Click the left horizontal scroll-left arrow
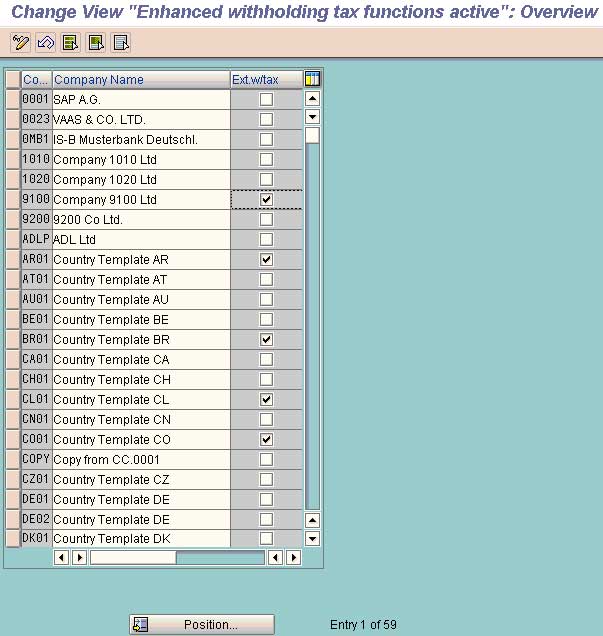This screenshot has height=636, width=603. tap(61, 558)
